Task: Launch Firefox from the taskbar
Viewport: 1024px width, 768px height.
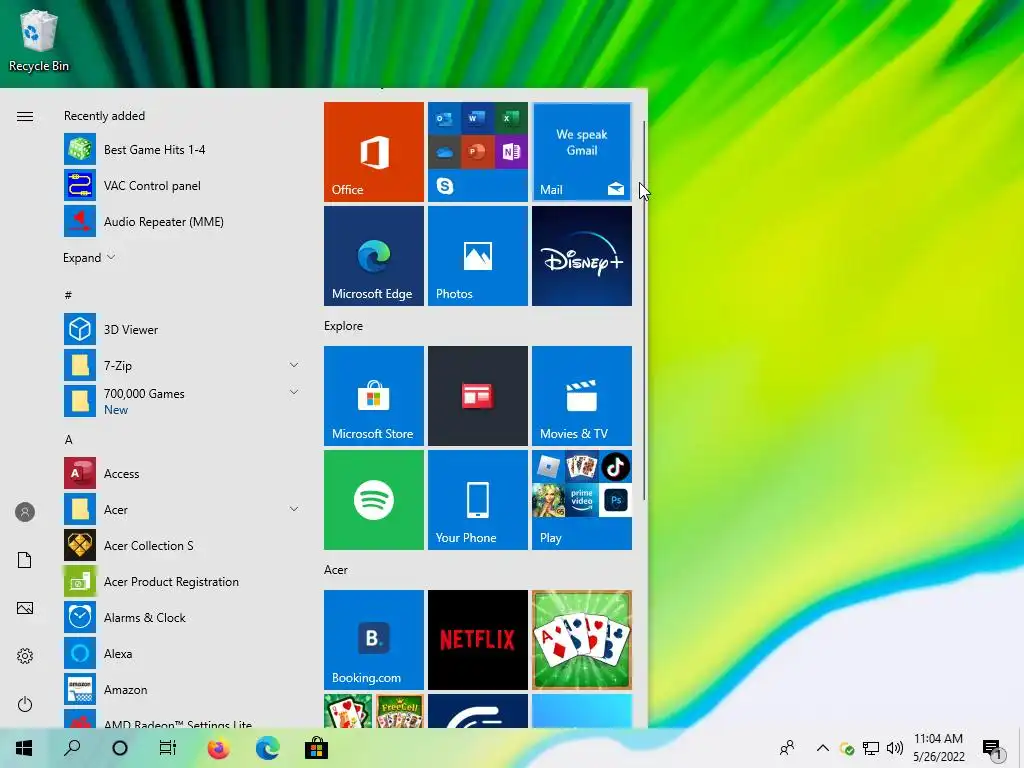Action: [218, 748]
